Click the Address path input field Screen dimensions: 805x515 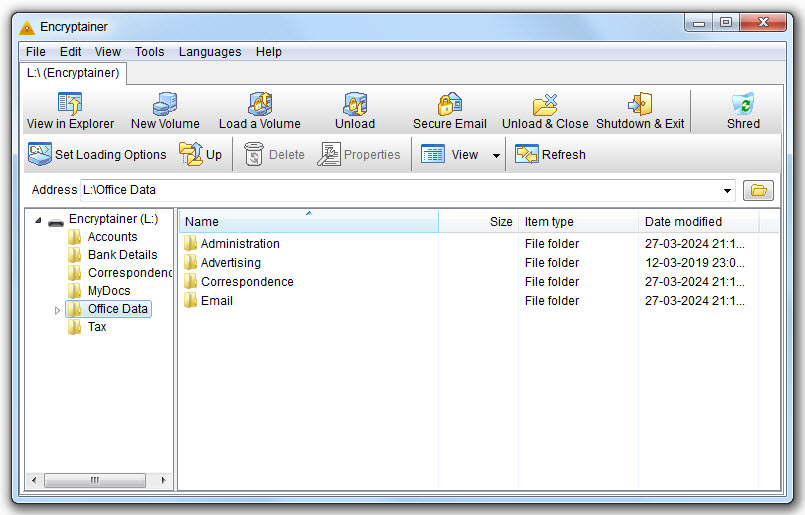click(401, 190)
